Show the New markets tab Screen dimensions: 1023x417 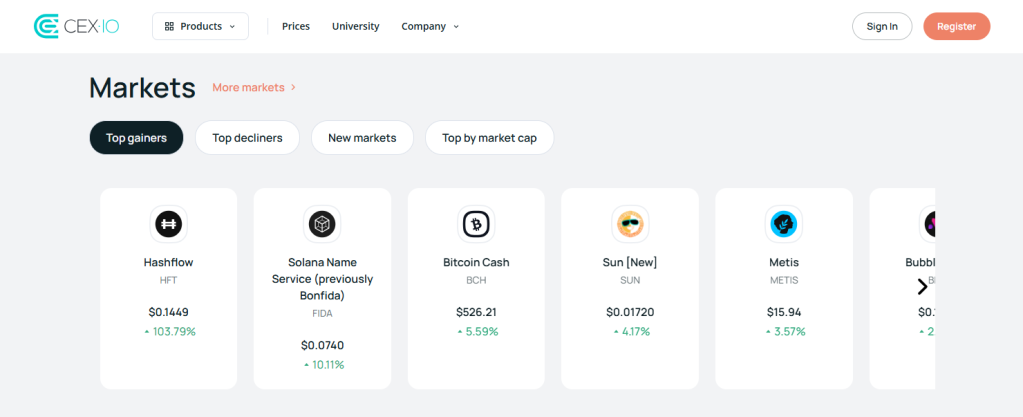[x=362, y=138]
